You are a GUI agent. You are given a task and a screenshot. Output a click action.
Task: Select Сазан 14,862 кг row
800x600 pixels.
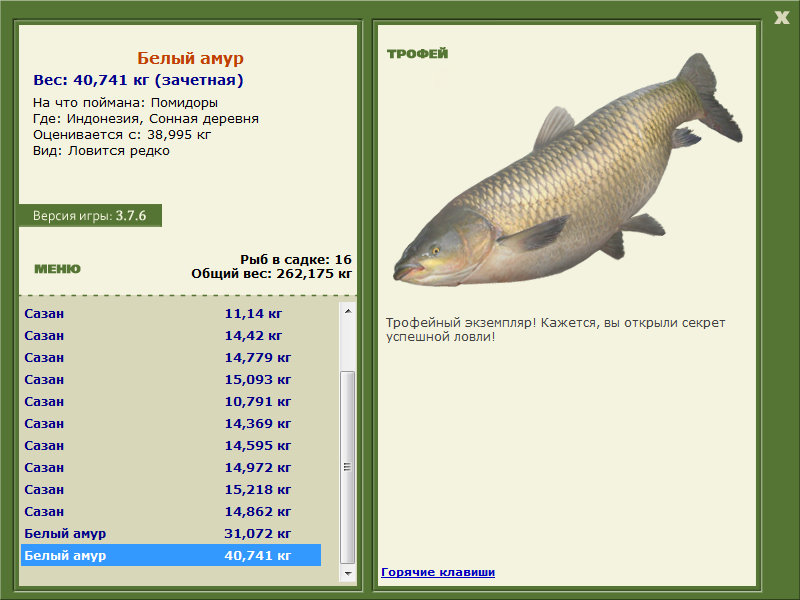click(x=171, y=511)
